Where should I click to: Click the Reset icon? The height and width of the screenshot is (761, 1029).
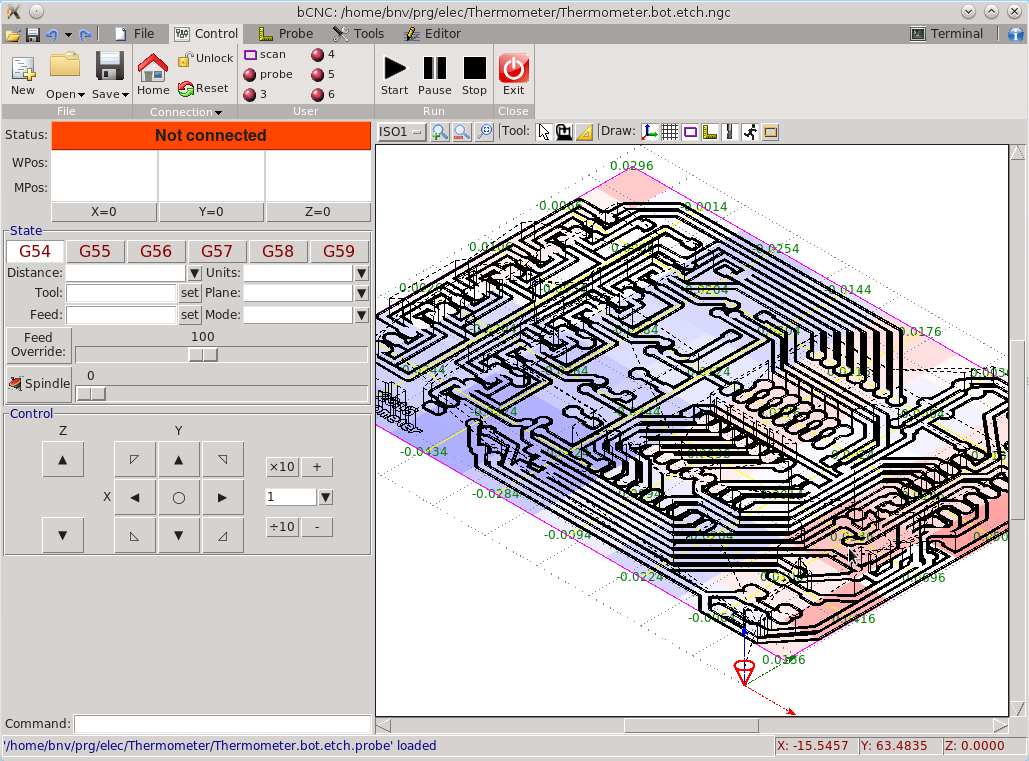[x=203, y=88]
